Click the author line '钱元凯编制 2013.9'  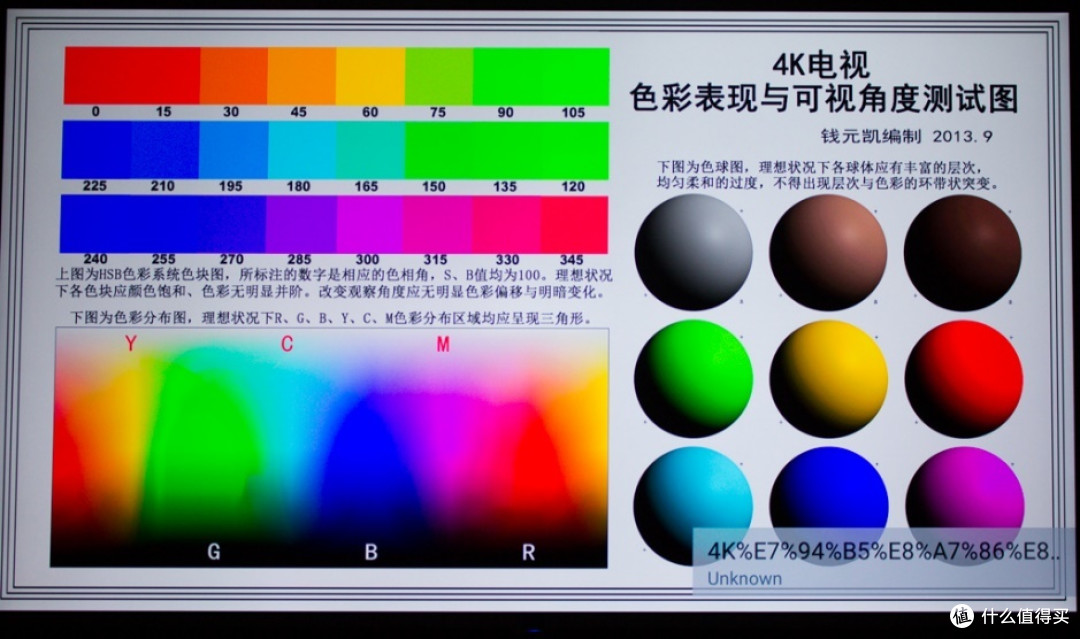click(x=906, y=136)
